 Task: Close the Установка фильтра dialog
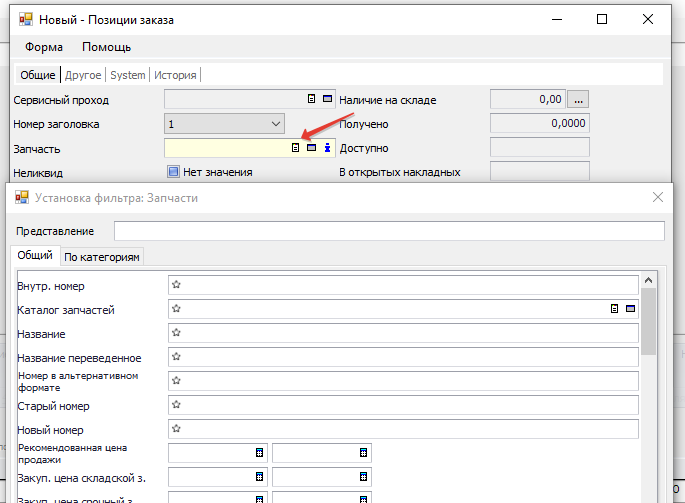(x=657, y=198)
